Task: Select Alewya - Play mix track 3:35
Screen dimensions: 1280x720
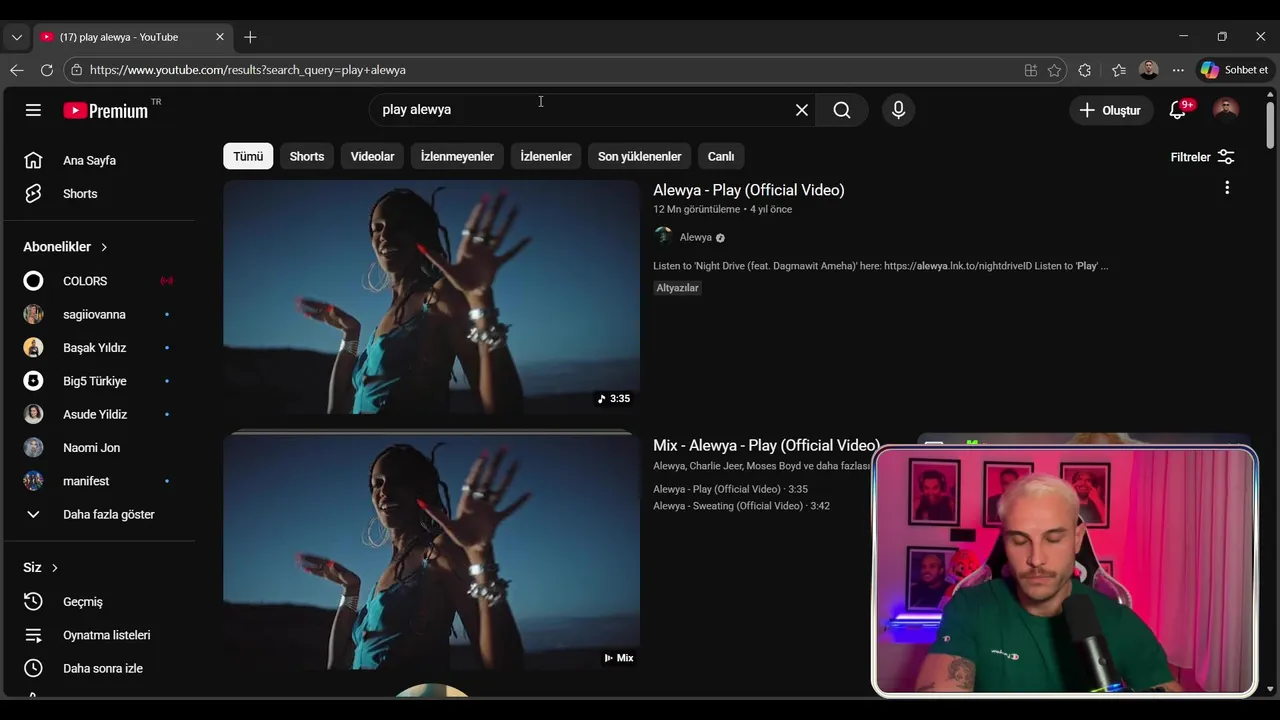Action: pos(730,489)
